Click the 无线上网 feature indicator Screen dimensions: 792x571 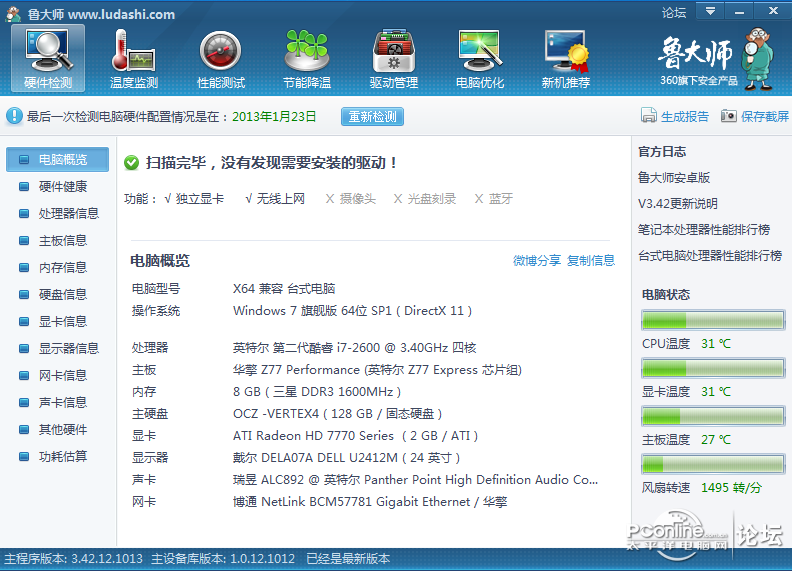(275, 199)
